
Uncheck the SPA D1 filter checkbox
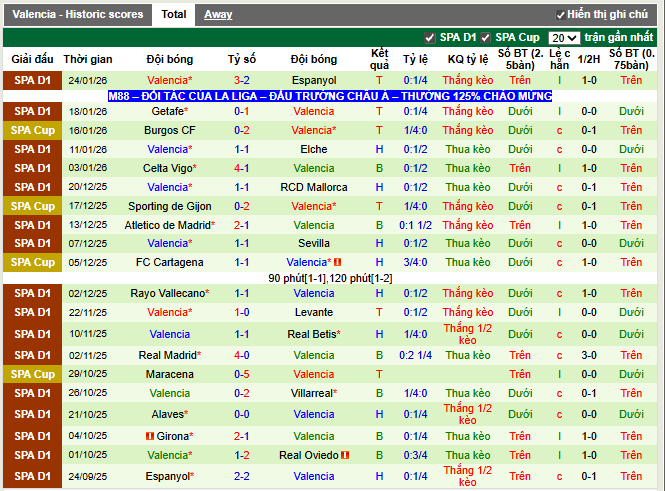pyautogui.click(x=430, y=38)
